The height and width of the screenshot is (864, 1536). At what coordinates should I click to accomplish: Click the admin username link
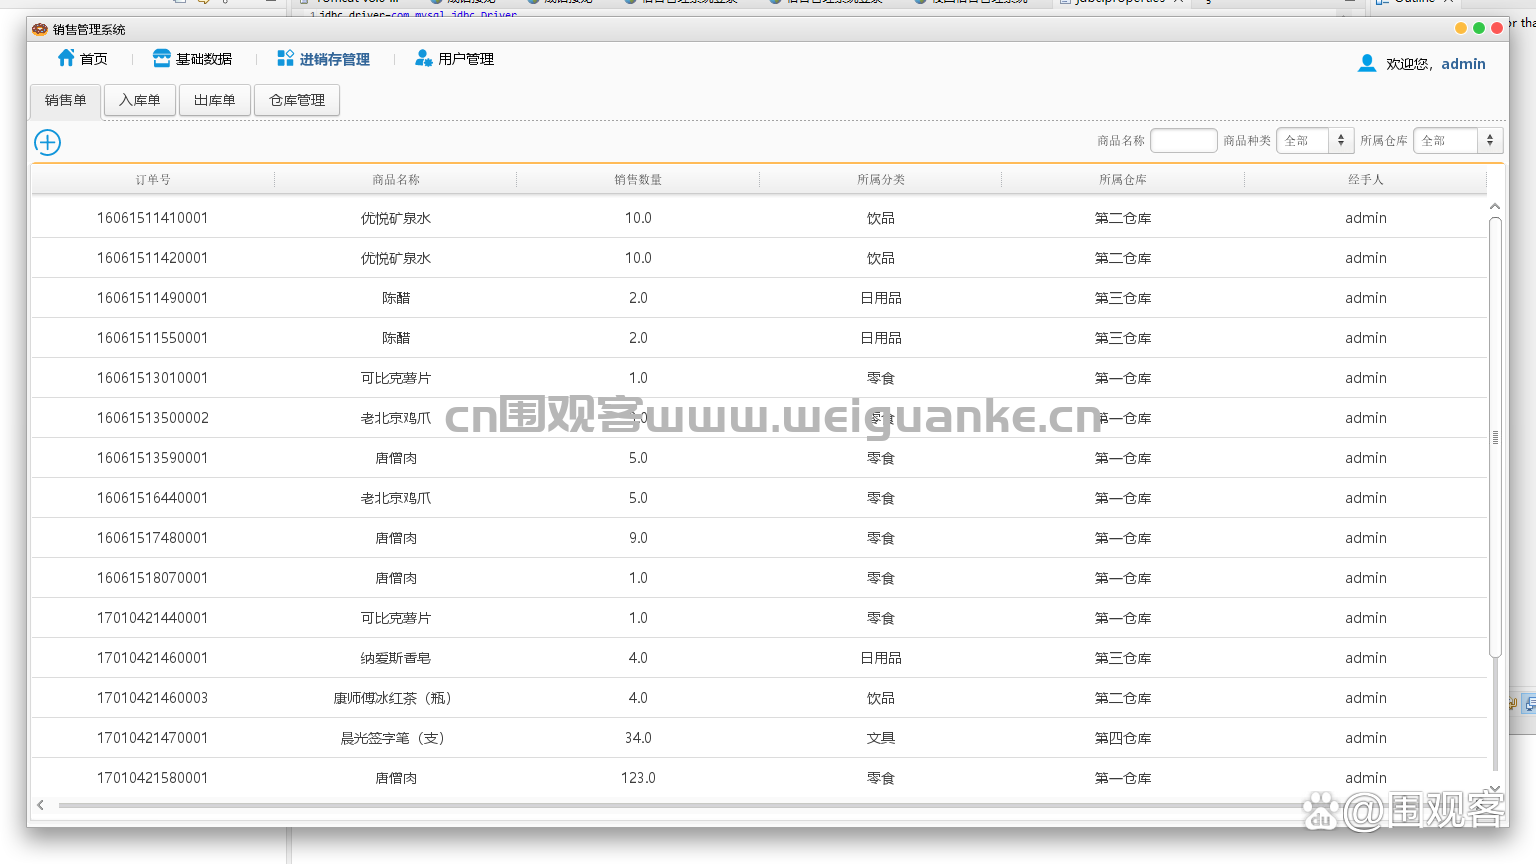click(1463, 64)
